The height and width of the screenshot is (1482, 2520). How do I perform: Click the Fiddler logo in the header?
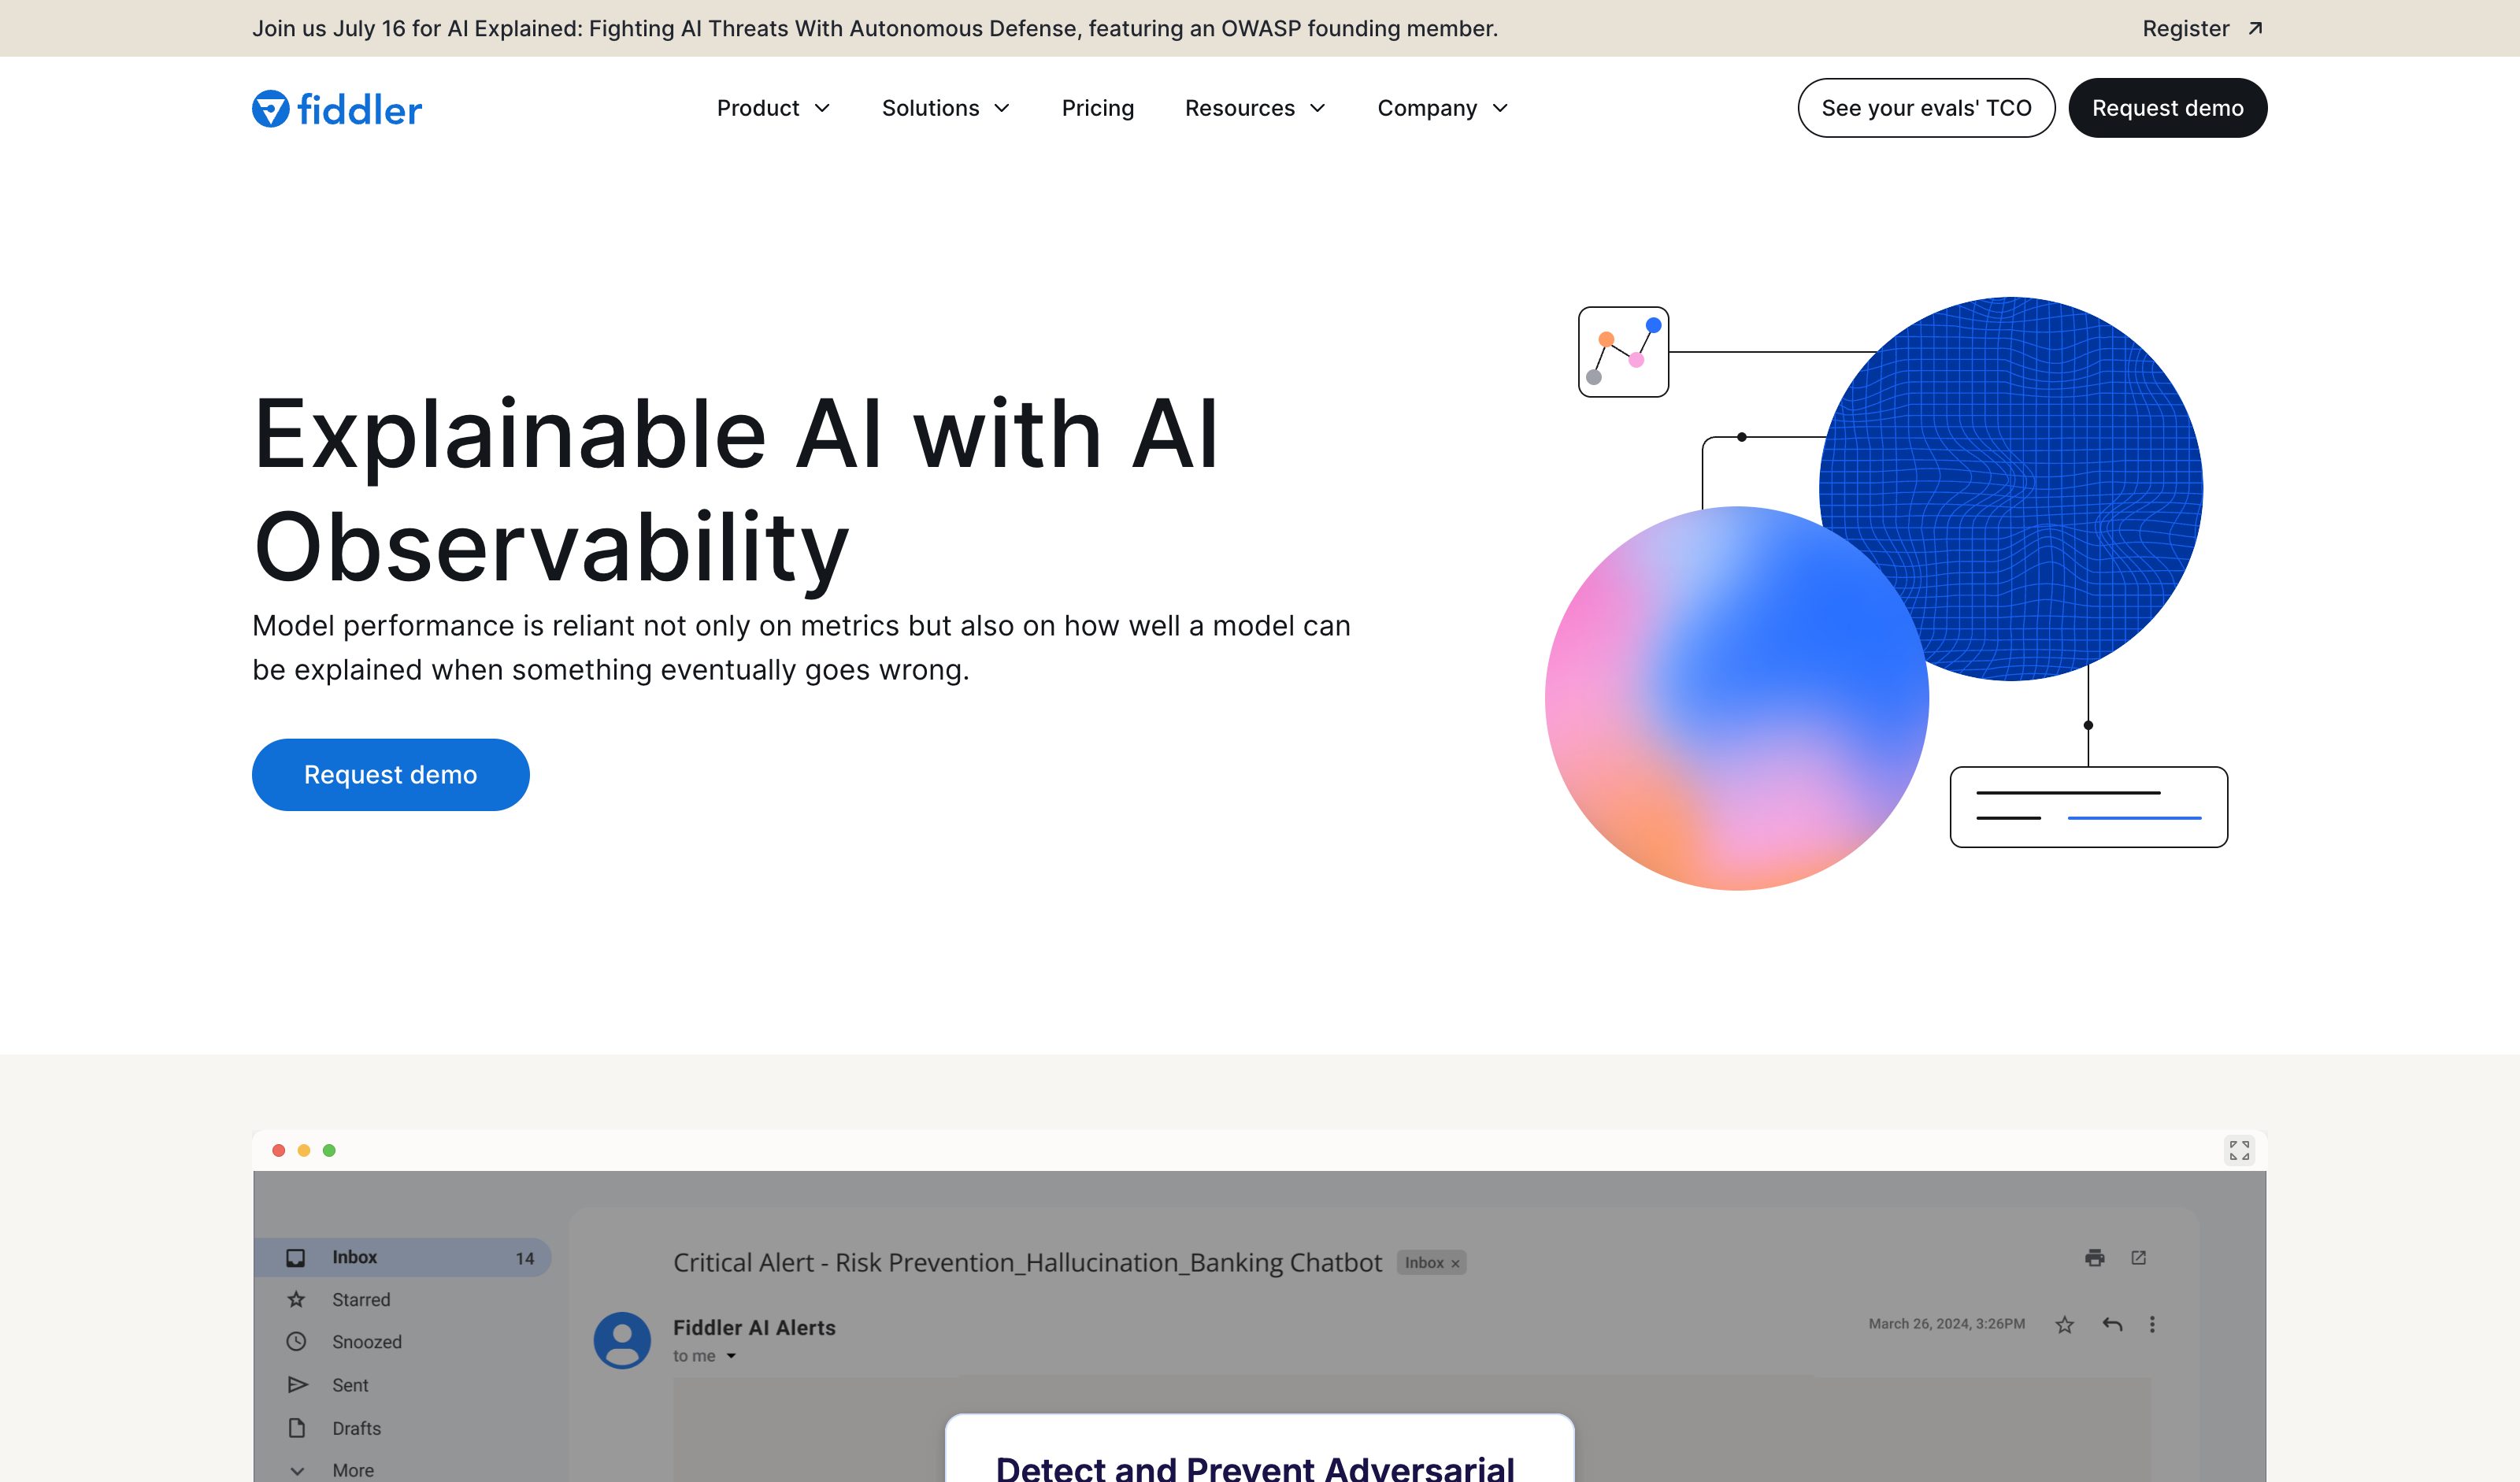point(337,108)
